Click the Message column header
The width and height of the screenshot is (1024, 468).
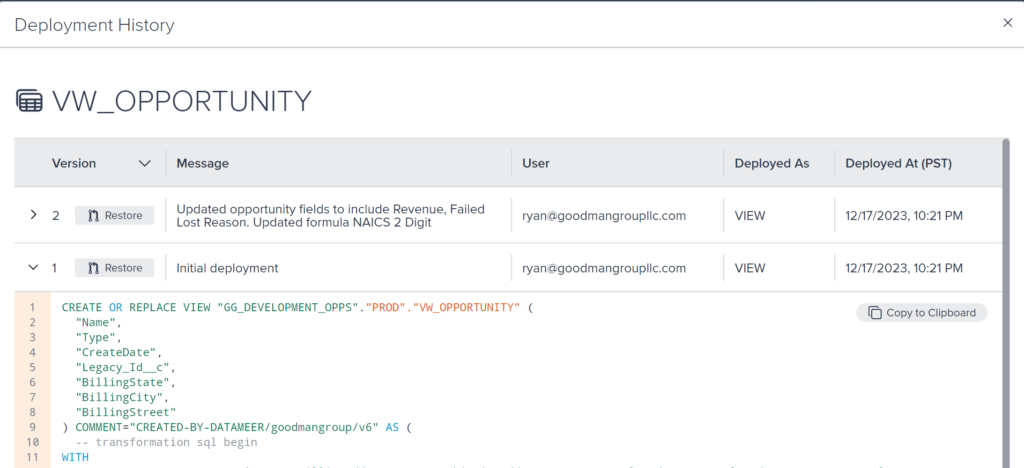(x=202, y=163)
